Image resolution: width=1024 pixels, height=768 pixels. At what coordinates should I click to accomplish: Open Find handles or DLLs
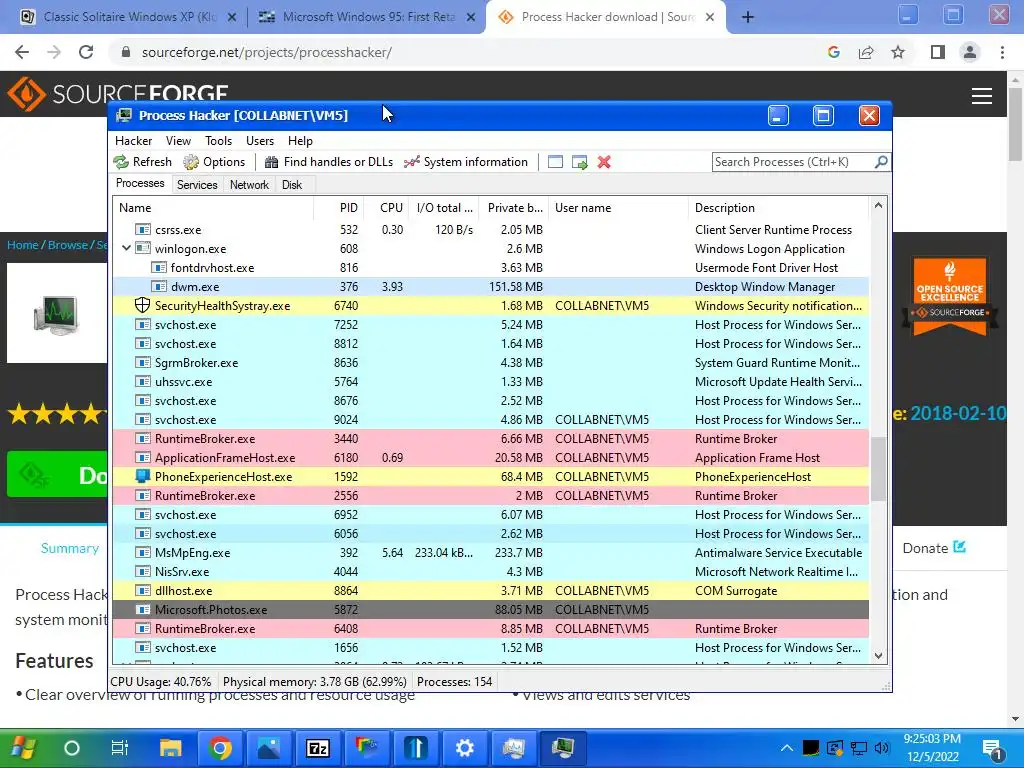click(x=329, y=162)
